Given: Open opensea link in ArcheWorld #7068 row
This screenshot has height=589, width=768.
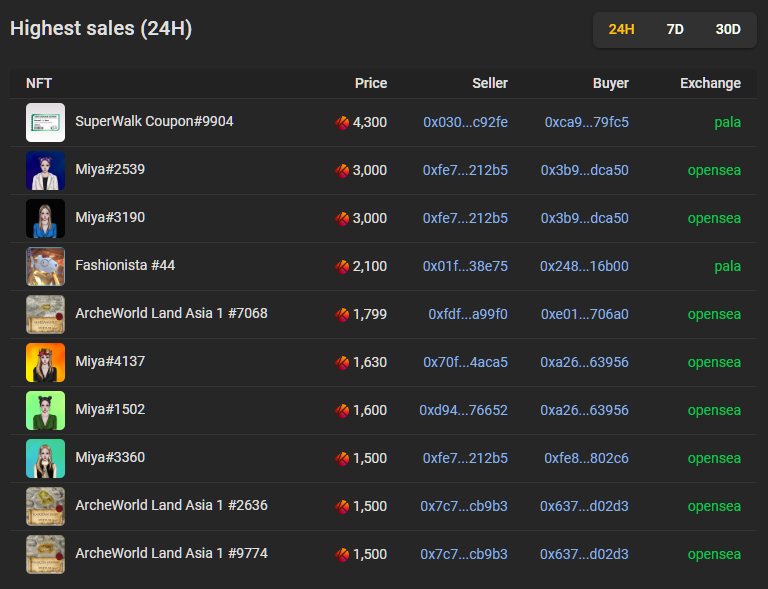Looking at the screenshot, I should coord(714,314).
